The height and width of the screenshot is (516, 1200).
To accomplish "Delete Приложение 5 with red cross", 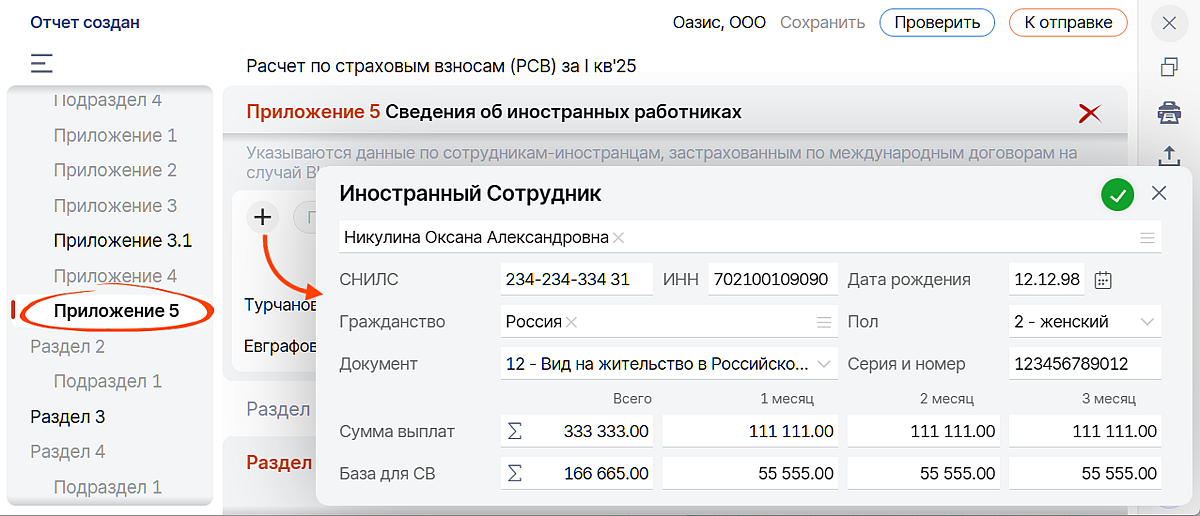I will tap(1089, 113).
